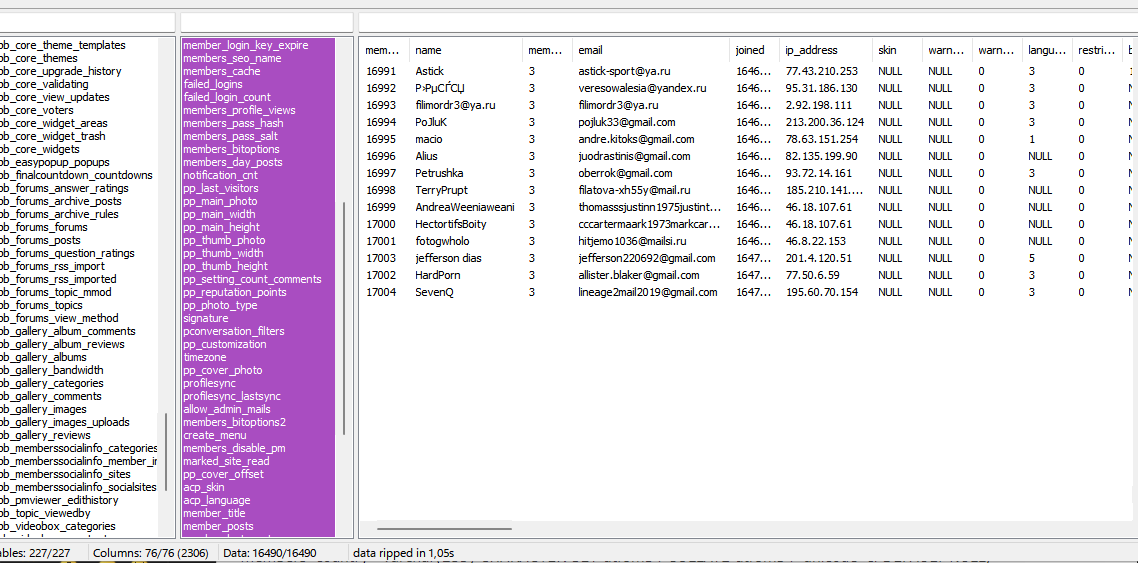Image resolution: width=1138 pixels, height=563 pixels.
Task: Click the joined column header
Action: (x=750, y=50)
